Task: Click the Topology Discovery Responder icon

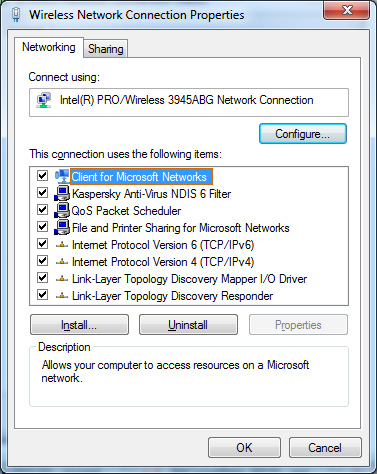Action: click(x=62, y=296)
